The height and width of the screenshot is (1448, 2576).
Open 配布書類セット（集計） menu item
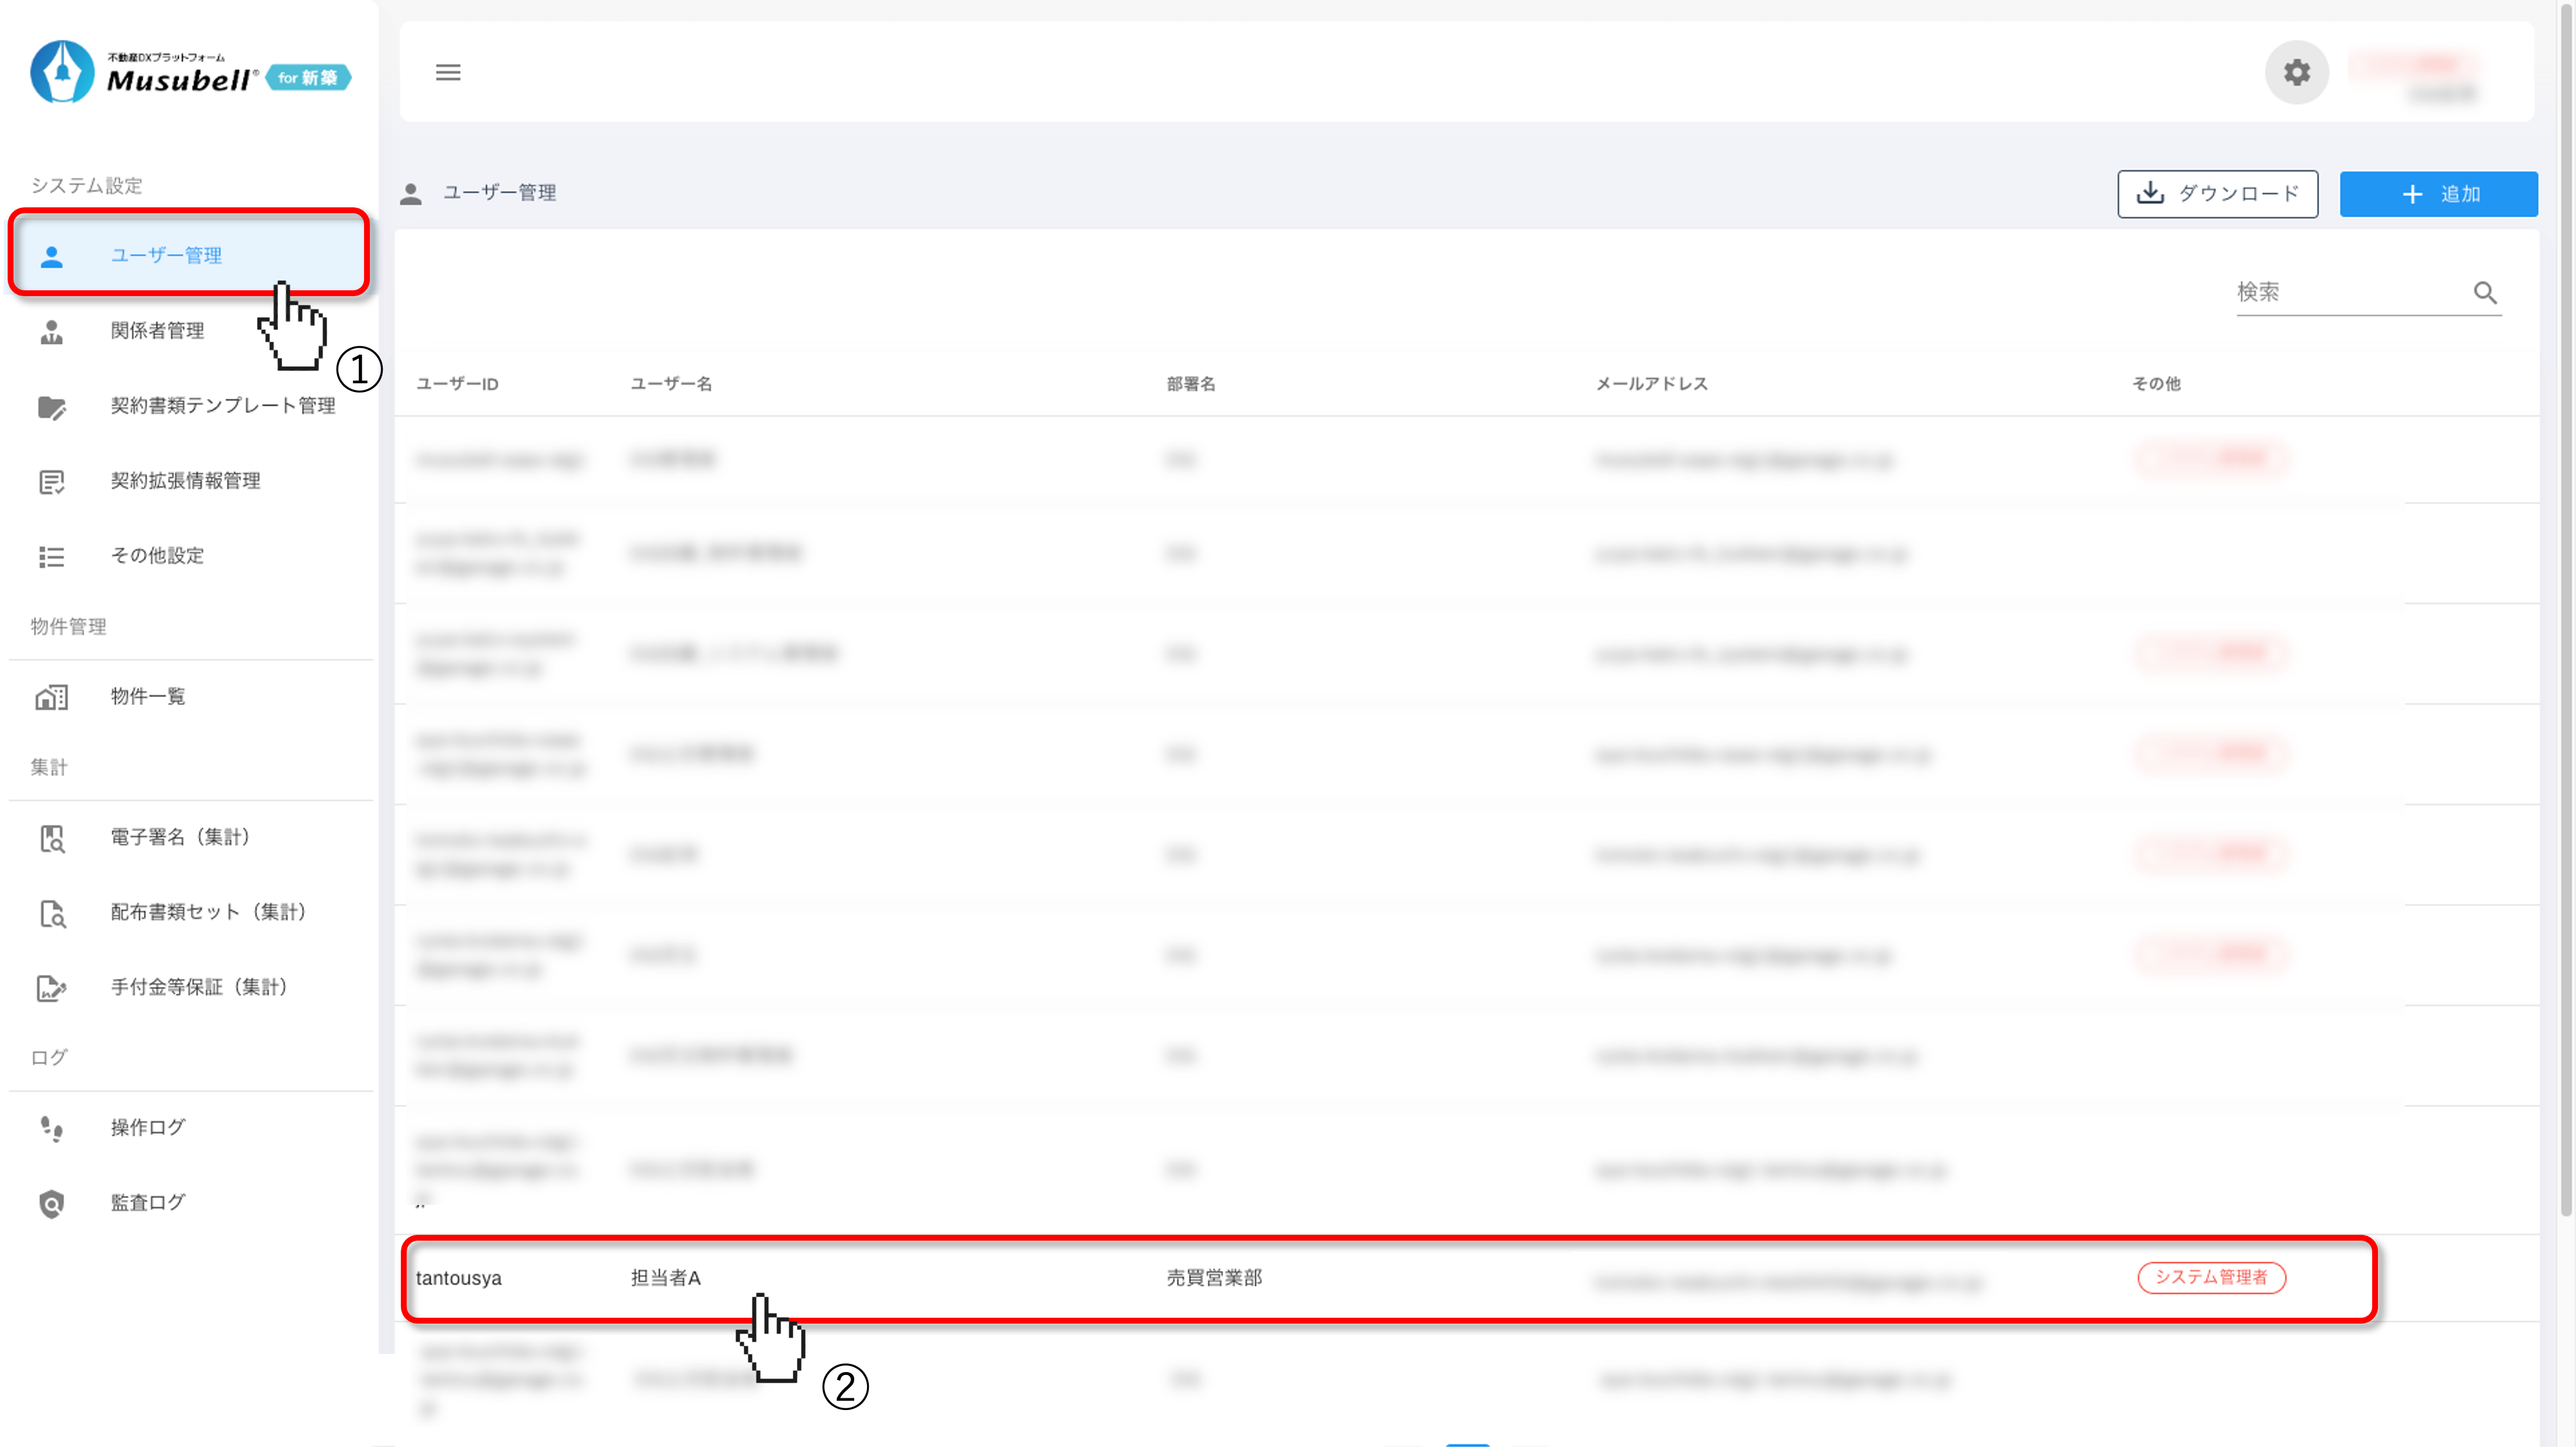(208, 912)
